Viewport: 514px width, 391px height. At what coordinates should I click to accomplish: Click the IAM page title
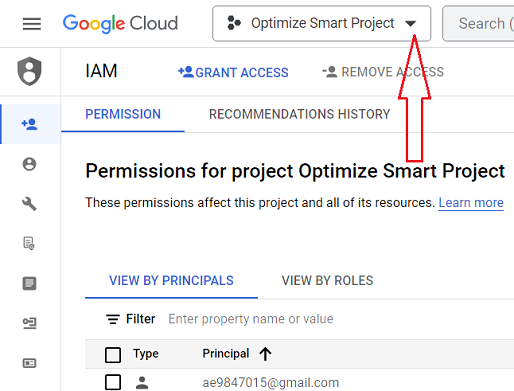(x=101, y=71)
